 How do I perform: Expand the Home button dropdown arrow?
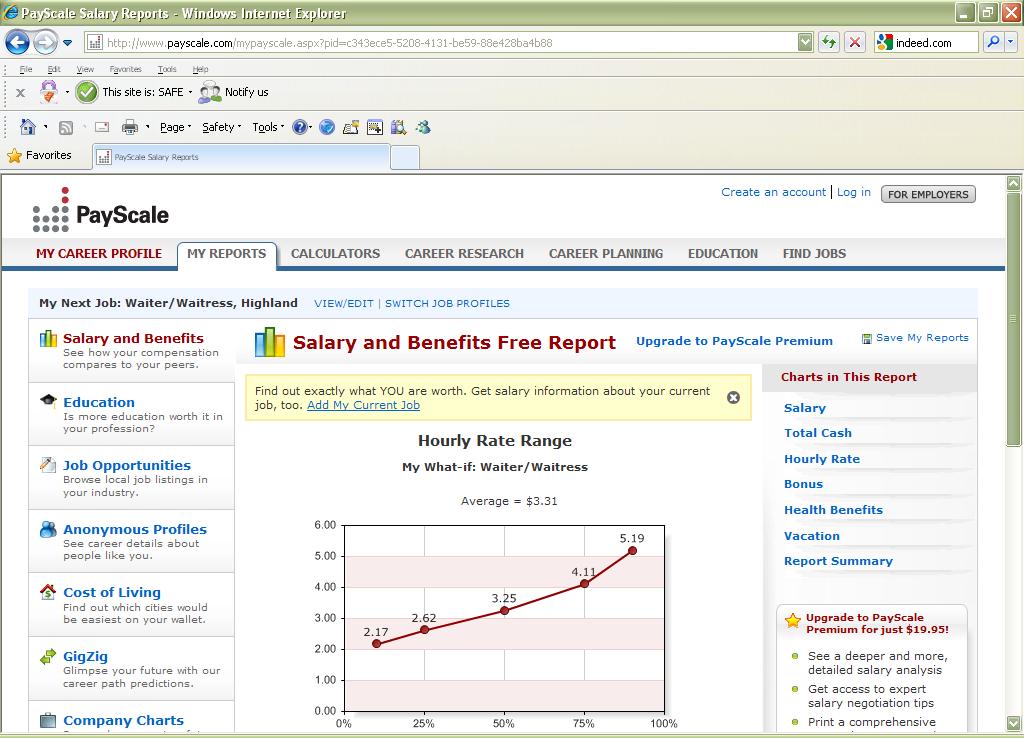pos(45,127)
